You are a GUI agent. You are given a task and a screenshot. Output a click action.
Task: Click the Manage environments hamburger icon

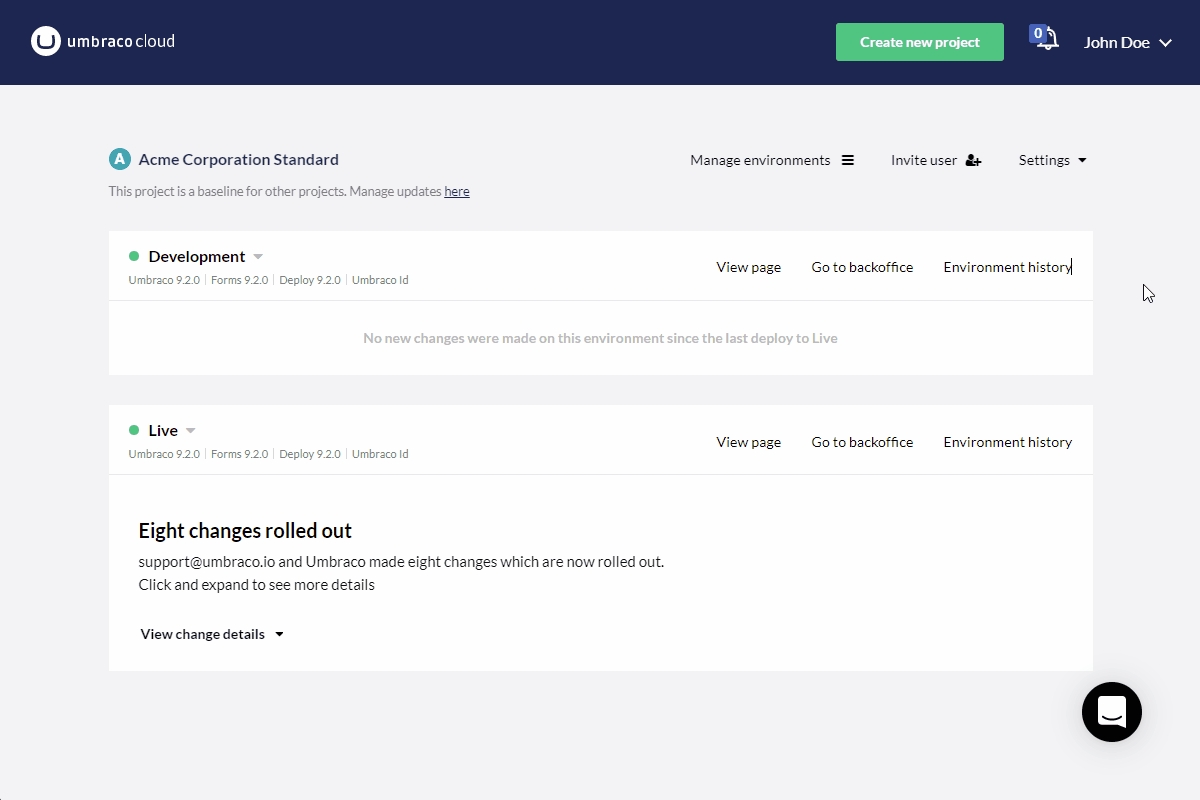point(848,160)
